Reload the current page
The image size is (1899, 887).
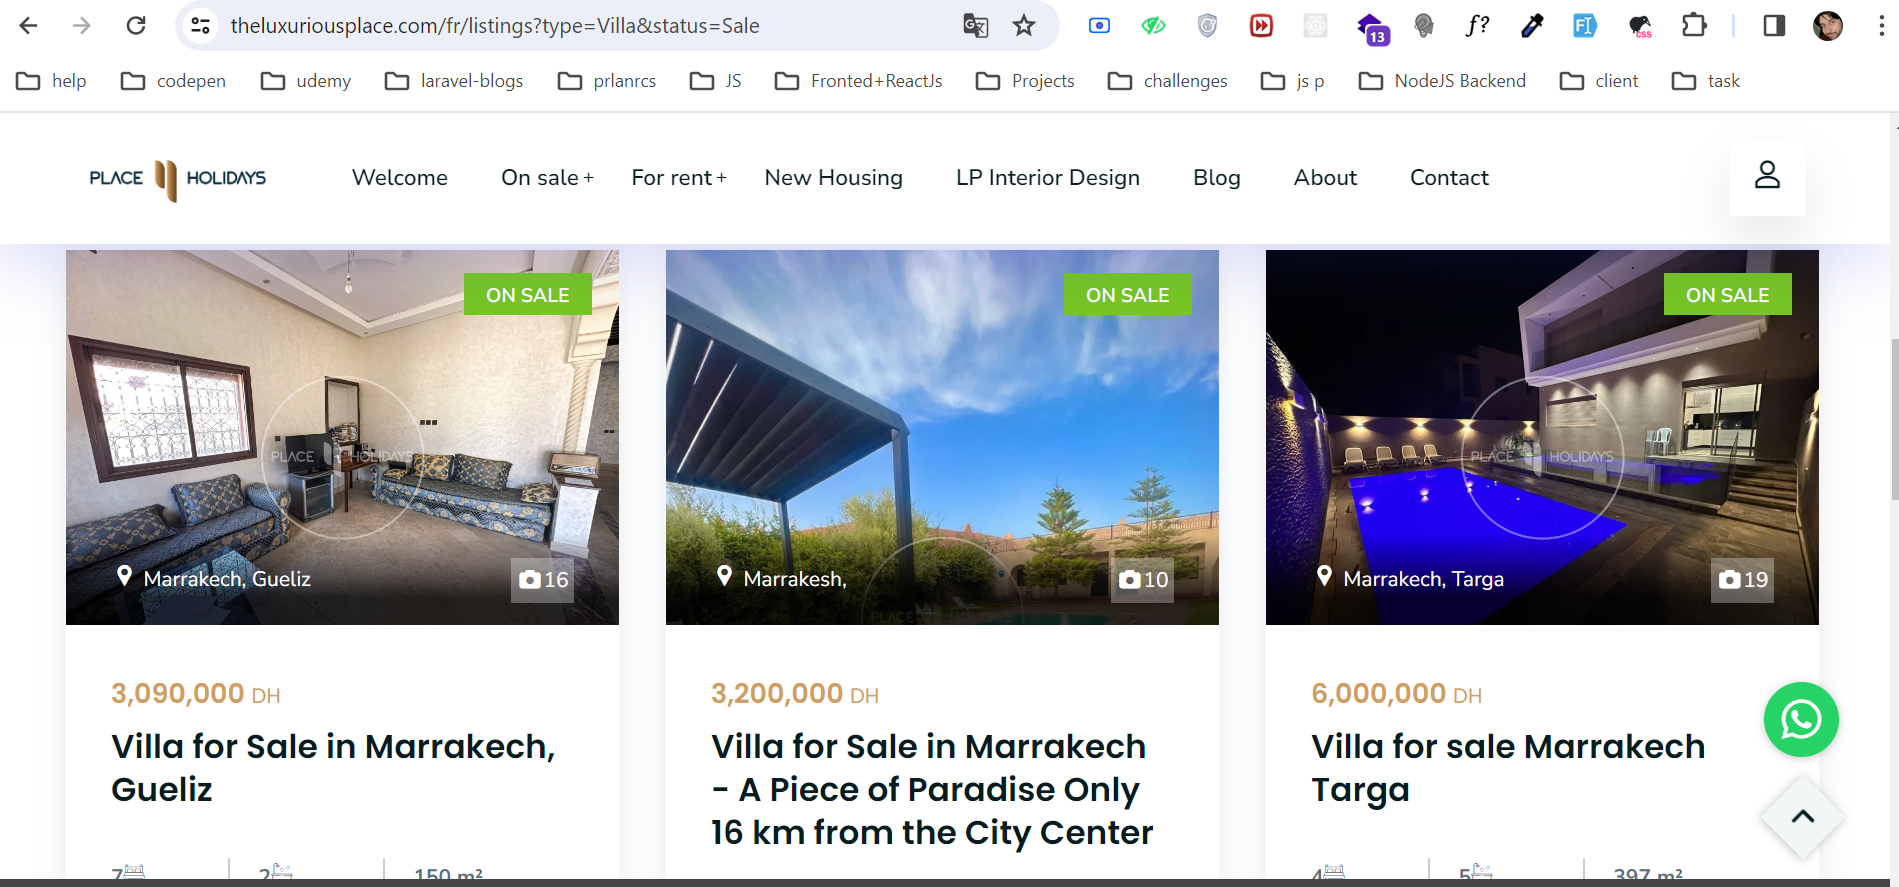[x=136, y=26]
